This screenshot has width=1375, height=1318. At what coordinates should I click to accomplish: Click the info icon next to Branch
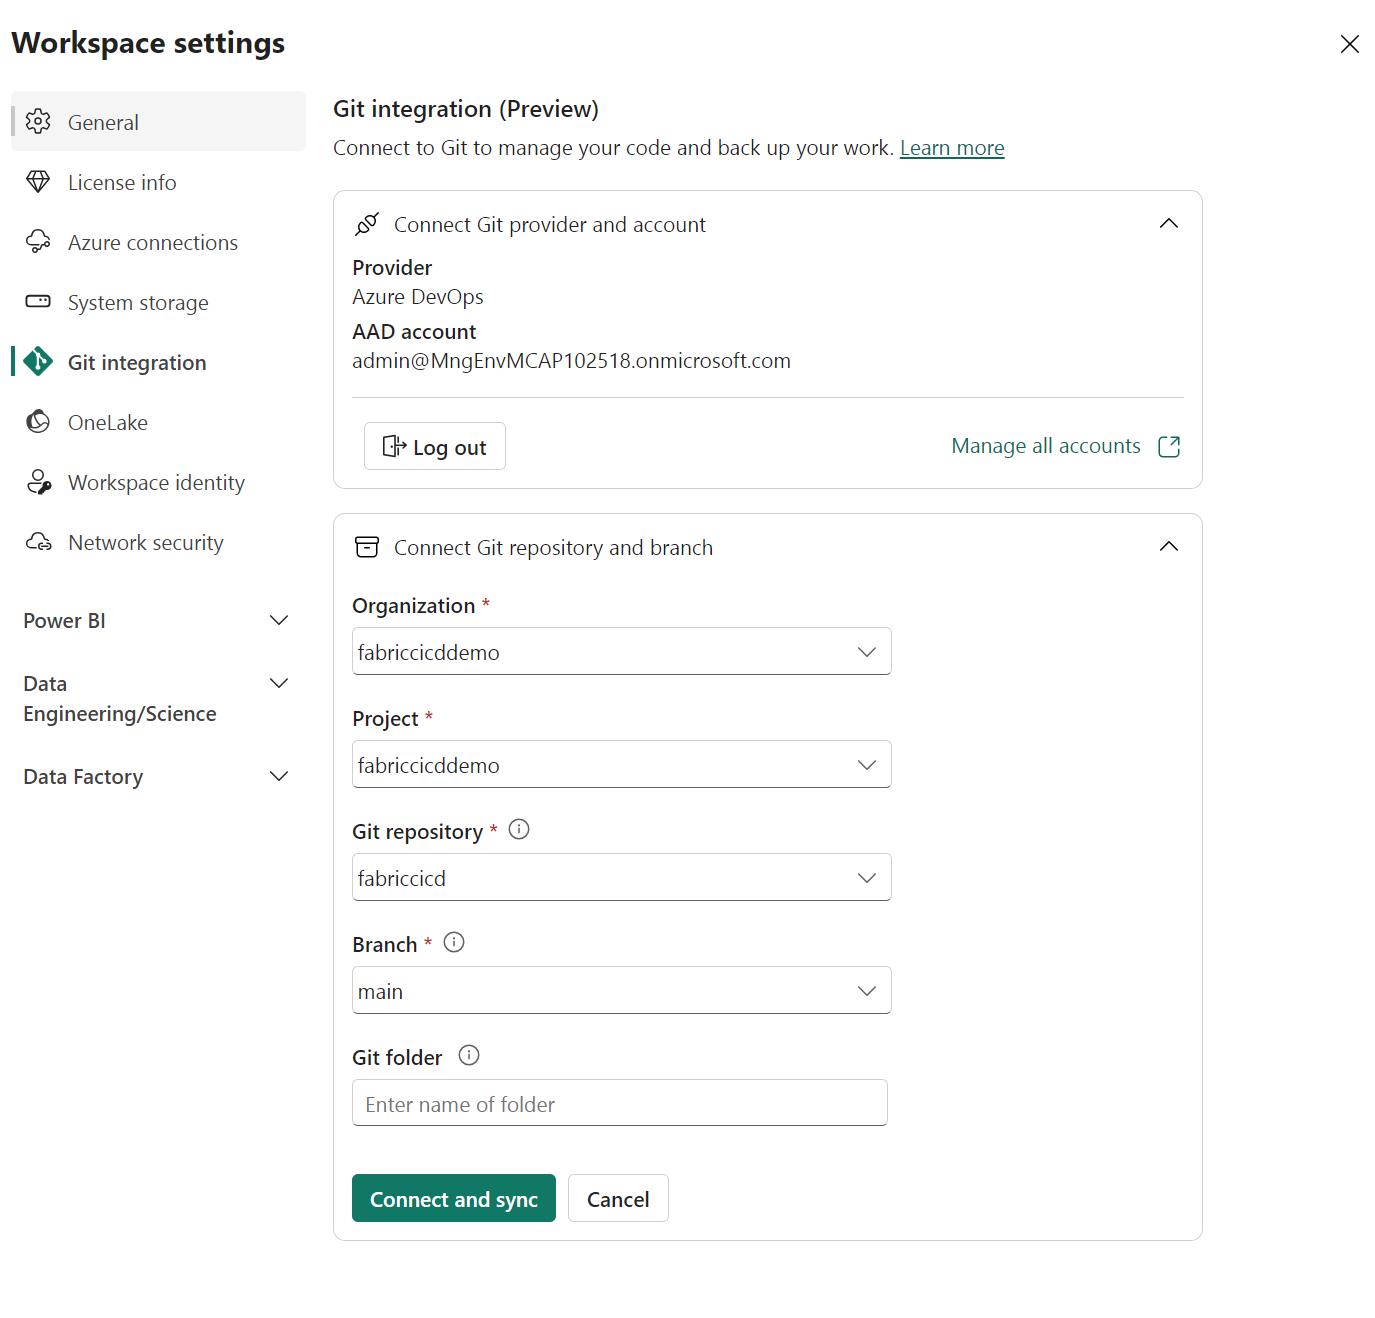click(x=454, y=942)
